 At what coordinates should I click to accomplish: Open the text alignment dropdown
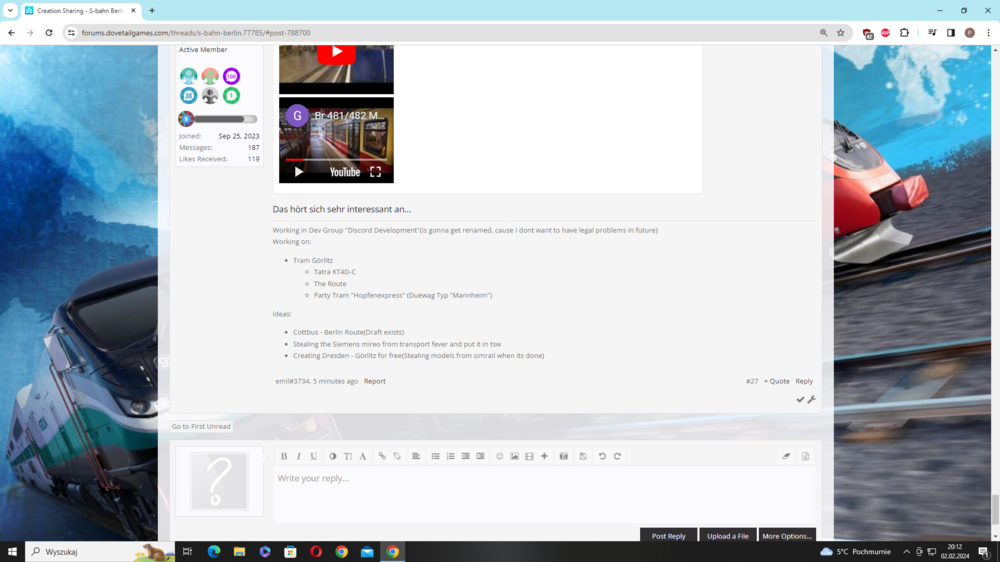416,456
